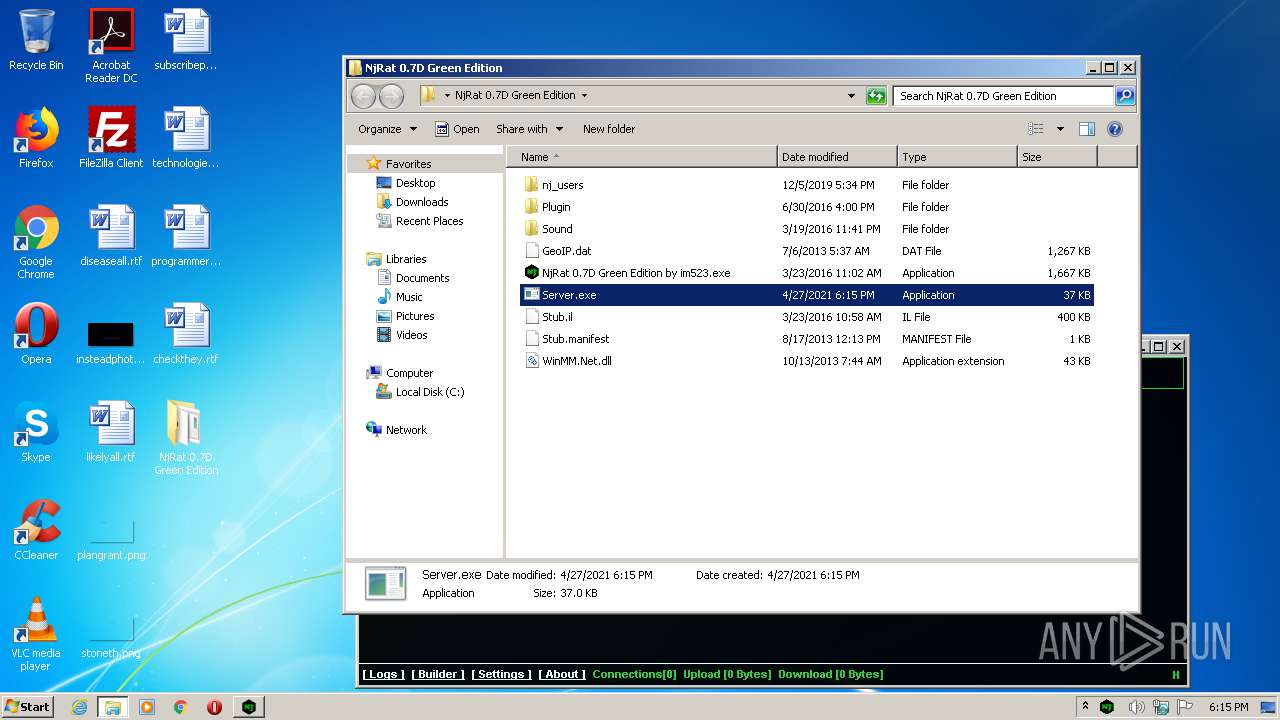Toggle the preview pane button
Viewport: 1280px width, 720px height.
click(x=1087, y=129)
